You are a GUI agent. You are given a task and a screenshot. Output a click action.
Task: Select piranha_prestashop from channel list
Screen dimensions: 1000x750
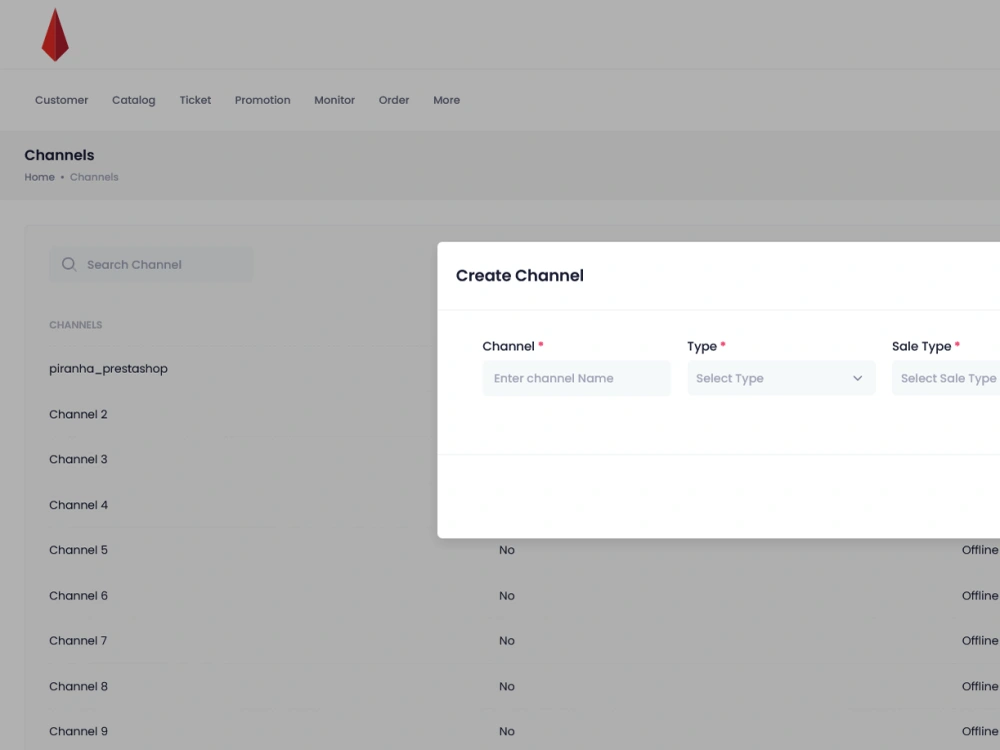(108, 368)
